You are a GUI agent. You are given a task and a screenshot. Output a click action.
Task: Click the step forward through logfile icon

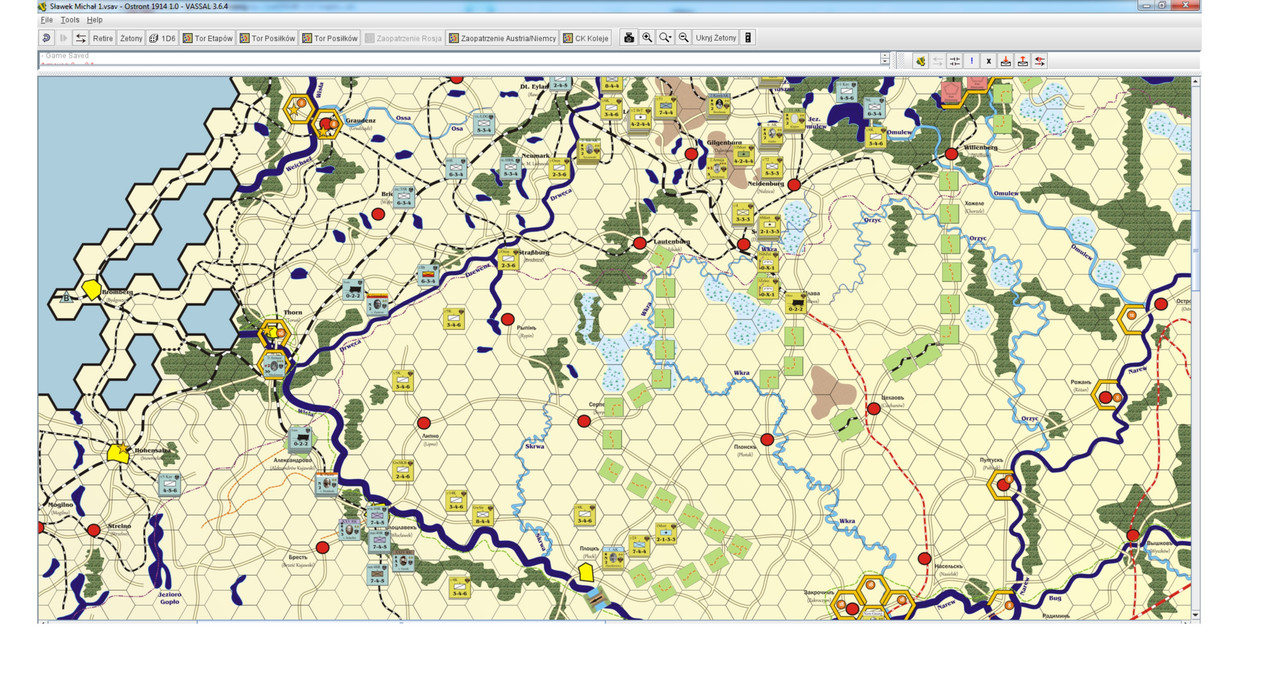point(64,38)
